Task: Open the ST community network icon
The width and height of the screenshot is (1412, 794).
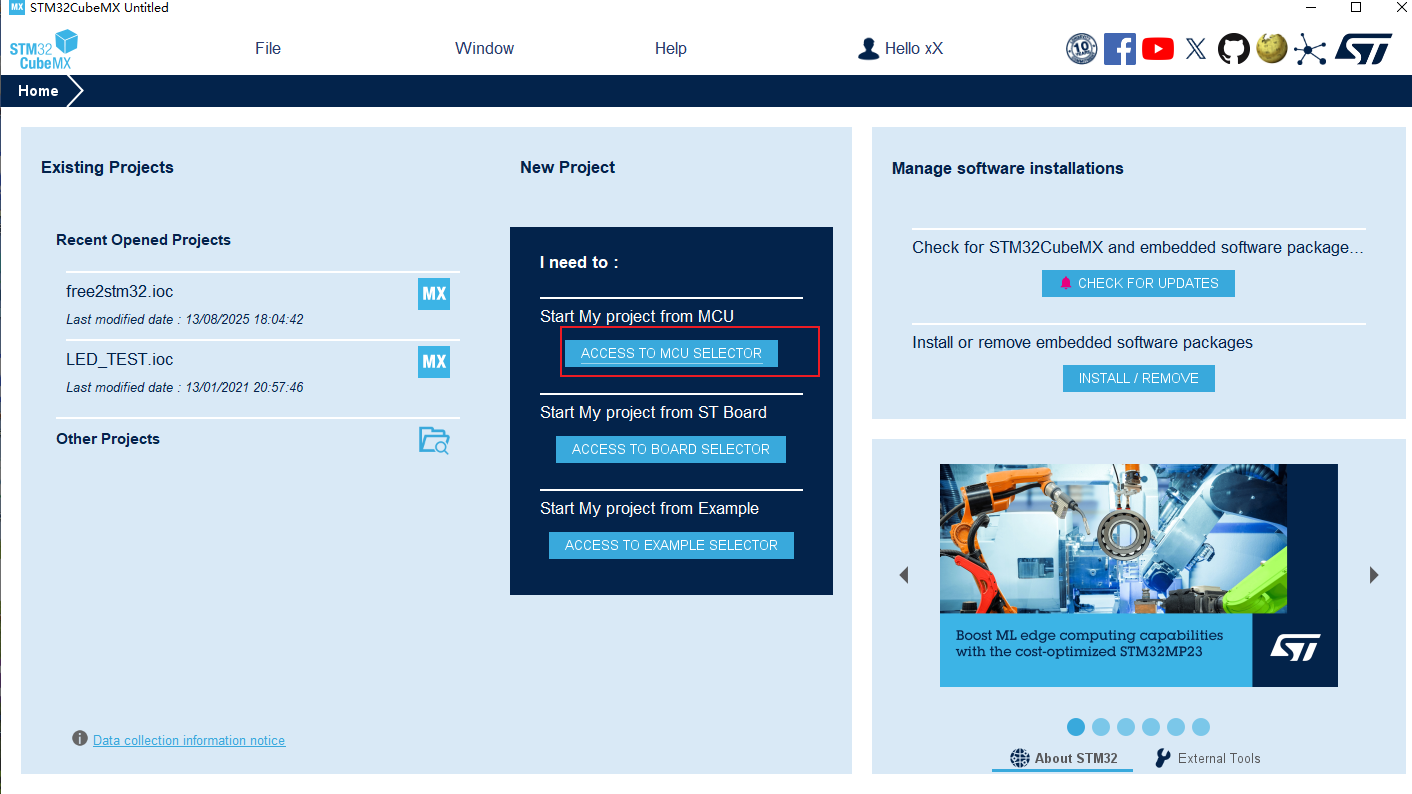Action: click(x=1309, y=49)
